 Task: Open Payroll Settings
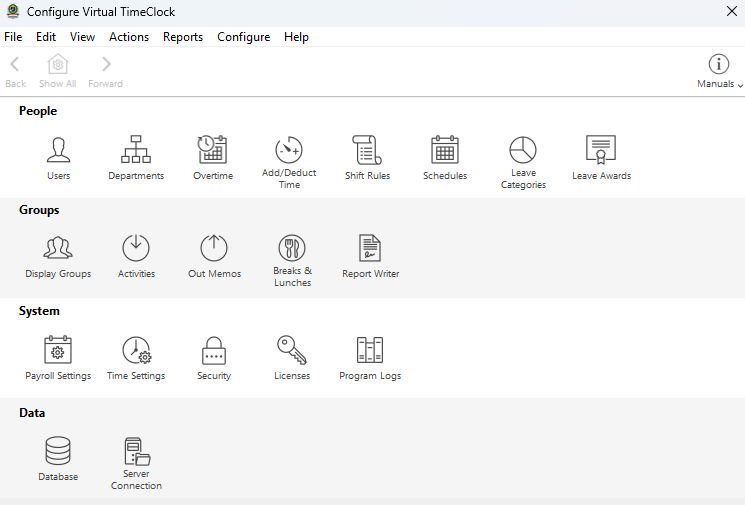(58, 358)
